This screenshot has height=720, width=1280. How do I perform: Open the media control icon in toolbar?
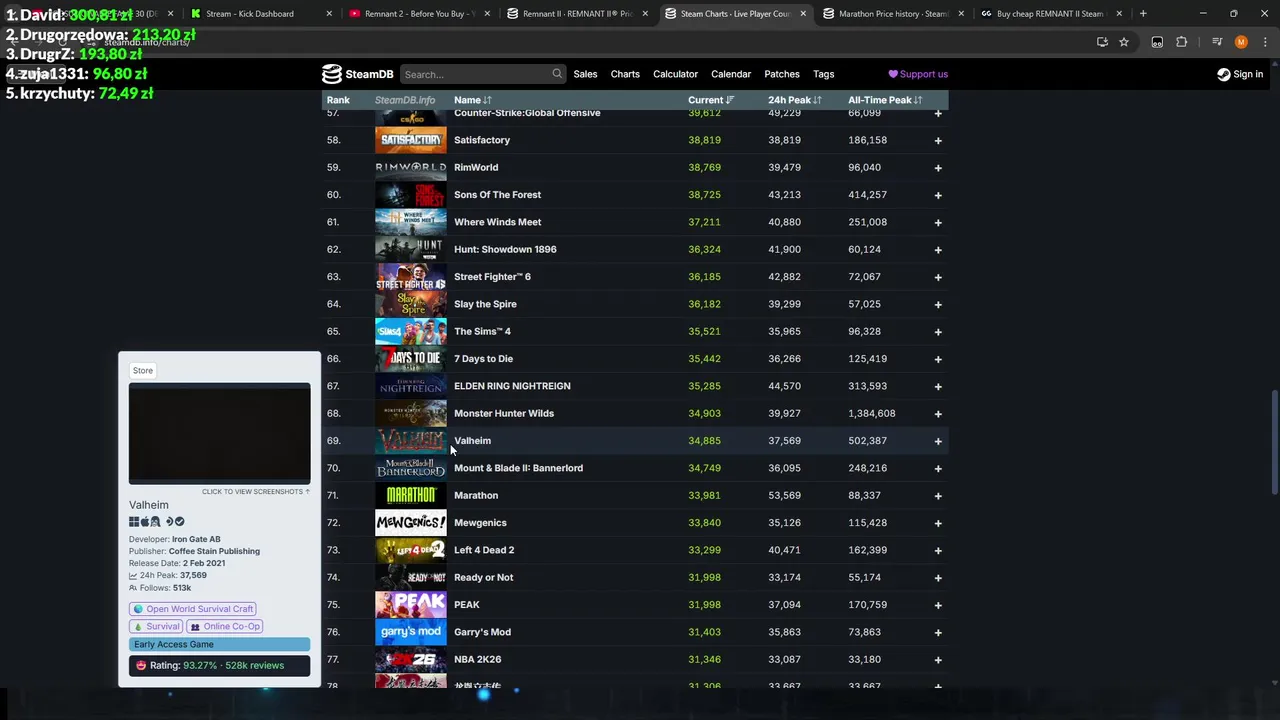(1217, 42)
